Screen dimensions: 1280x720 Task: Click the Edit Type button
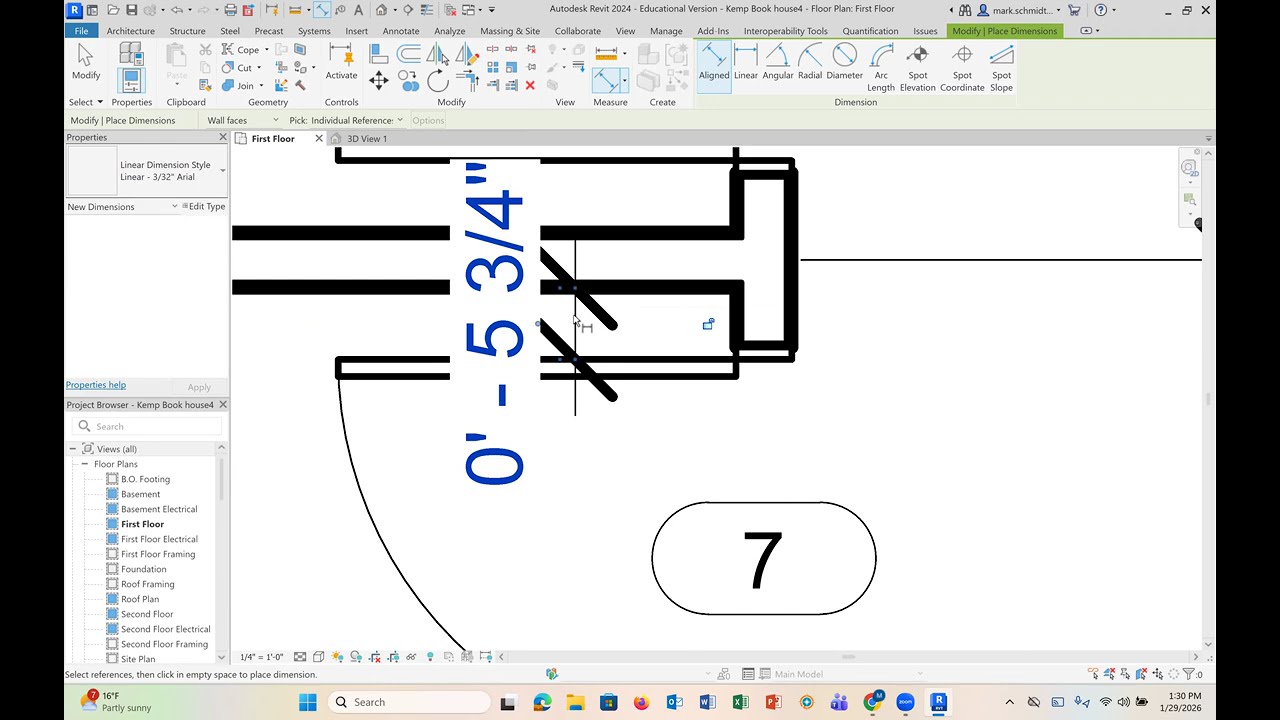tap(205, 207)
